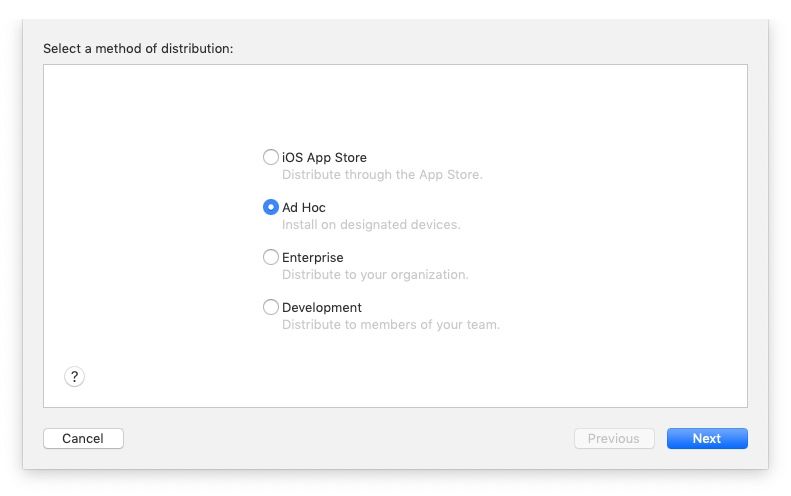Click the "Select a method of distribution:" heading

138,48
